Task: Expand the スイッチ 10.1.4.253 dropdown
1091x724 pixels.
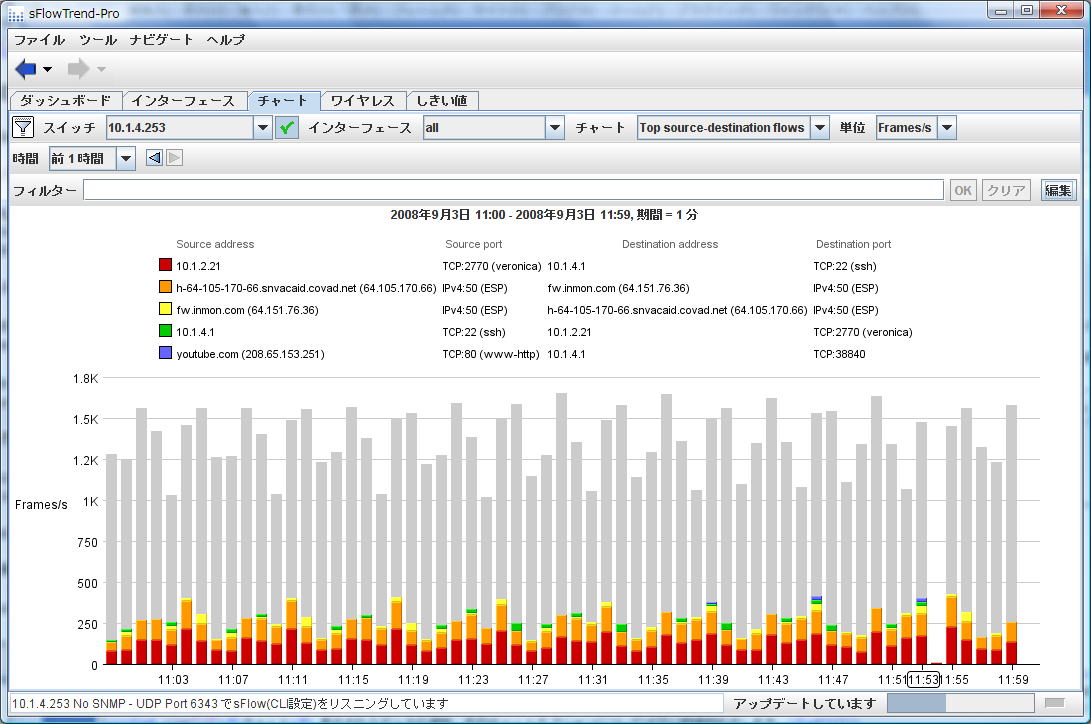Action: pyautogui.click(x=263, y=128)
